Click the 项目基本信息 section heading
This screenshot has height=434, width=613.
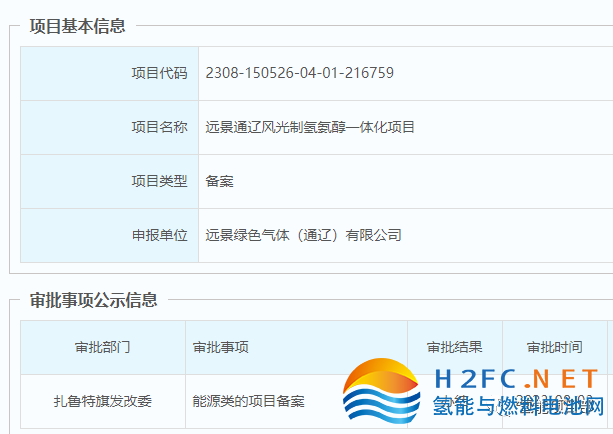pyautogui.click(x=77, y=26)
